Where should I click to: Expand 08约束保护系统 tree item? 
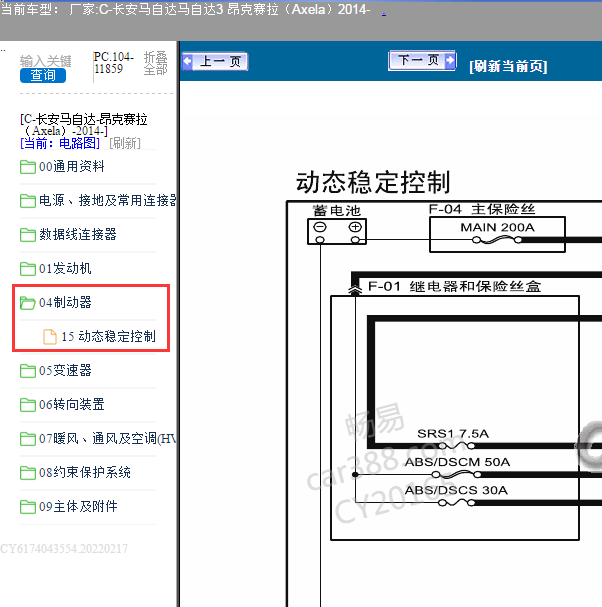click(x=85, y=473)
